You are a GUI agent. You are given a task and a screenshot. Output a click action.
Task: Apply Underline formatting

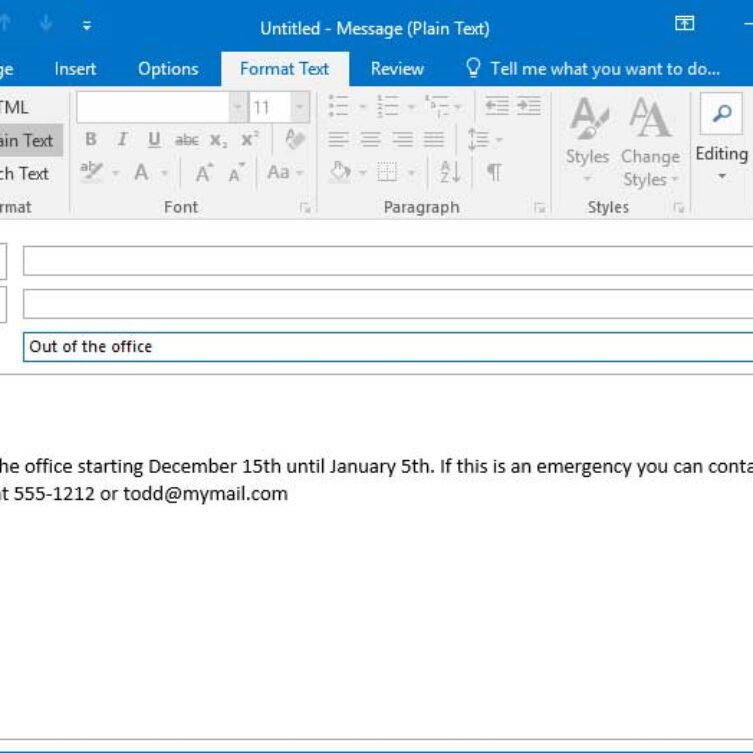(154, 140)
